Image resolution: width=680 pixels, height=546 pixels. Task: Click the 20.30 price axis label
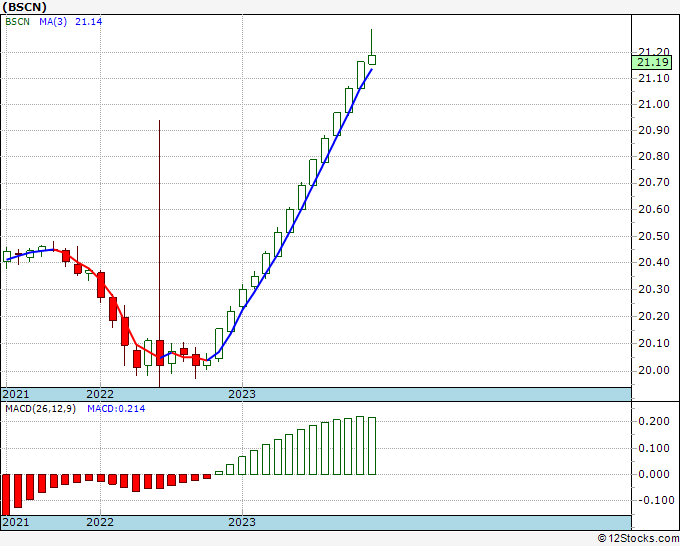coord(654,289)
